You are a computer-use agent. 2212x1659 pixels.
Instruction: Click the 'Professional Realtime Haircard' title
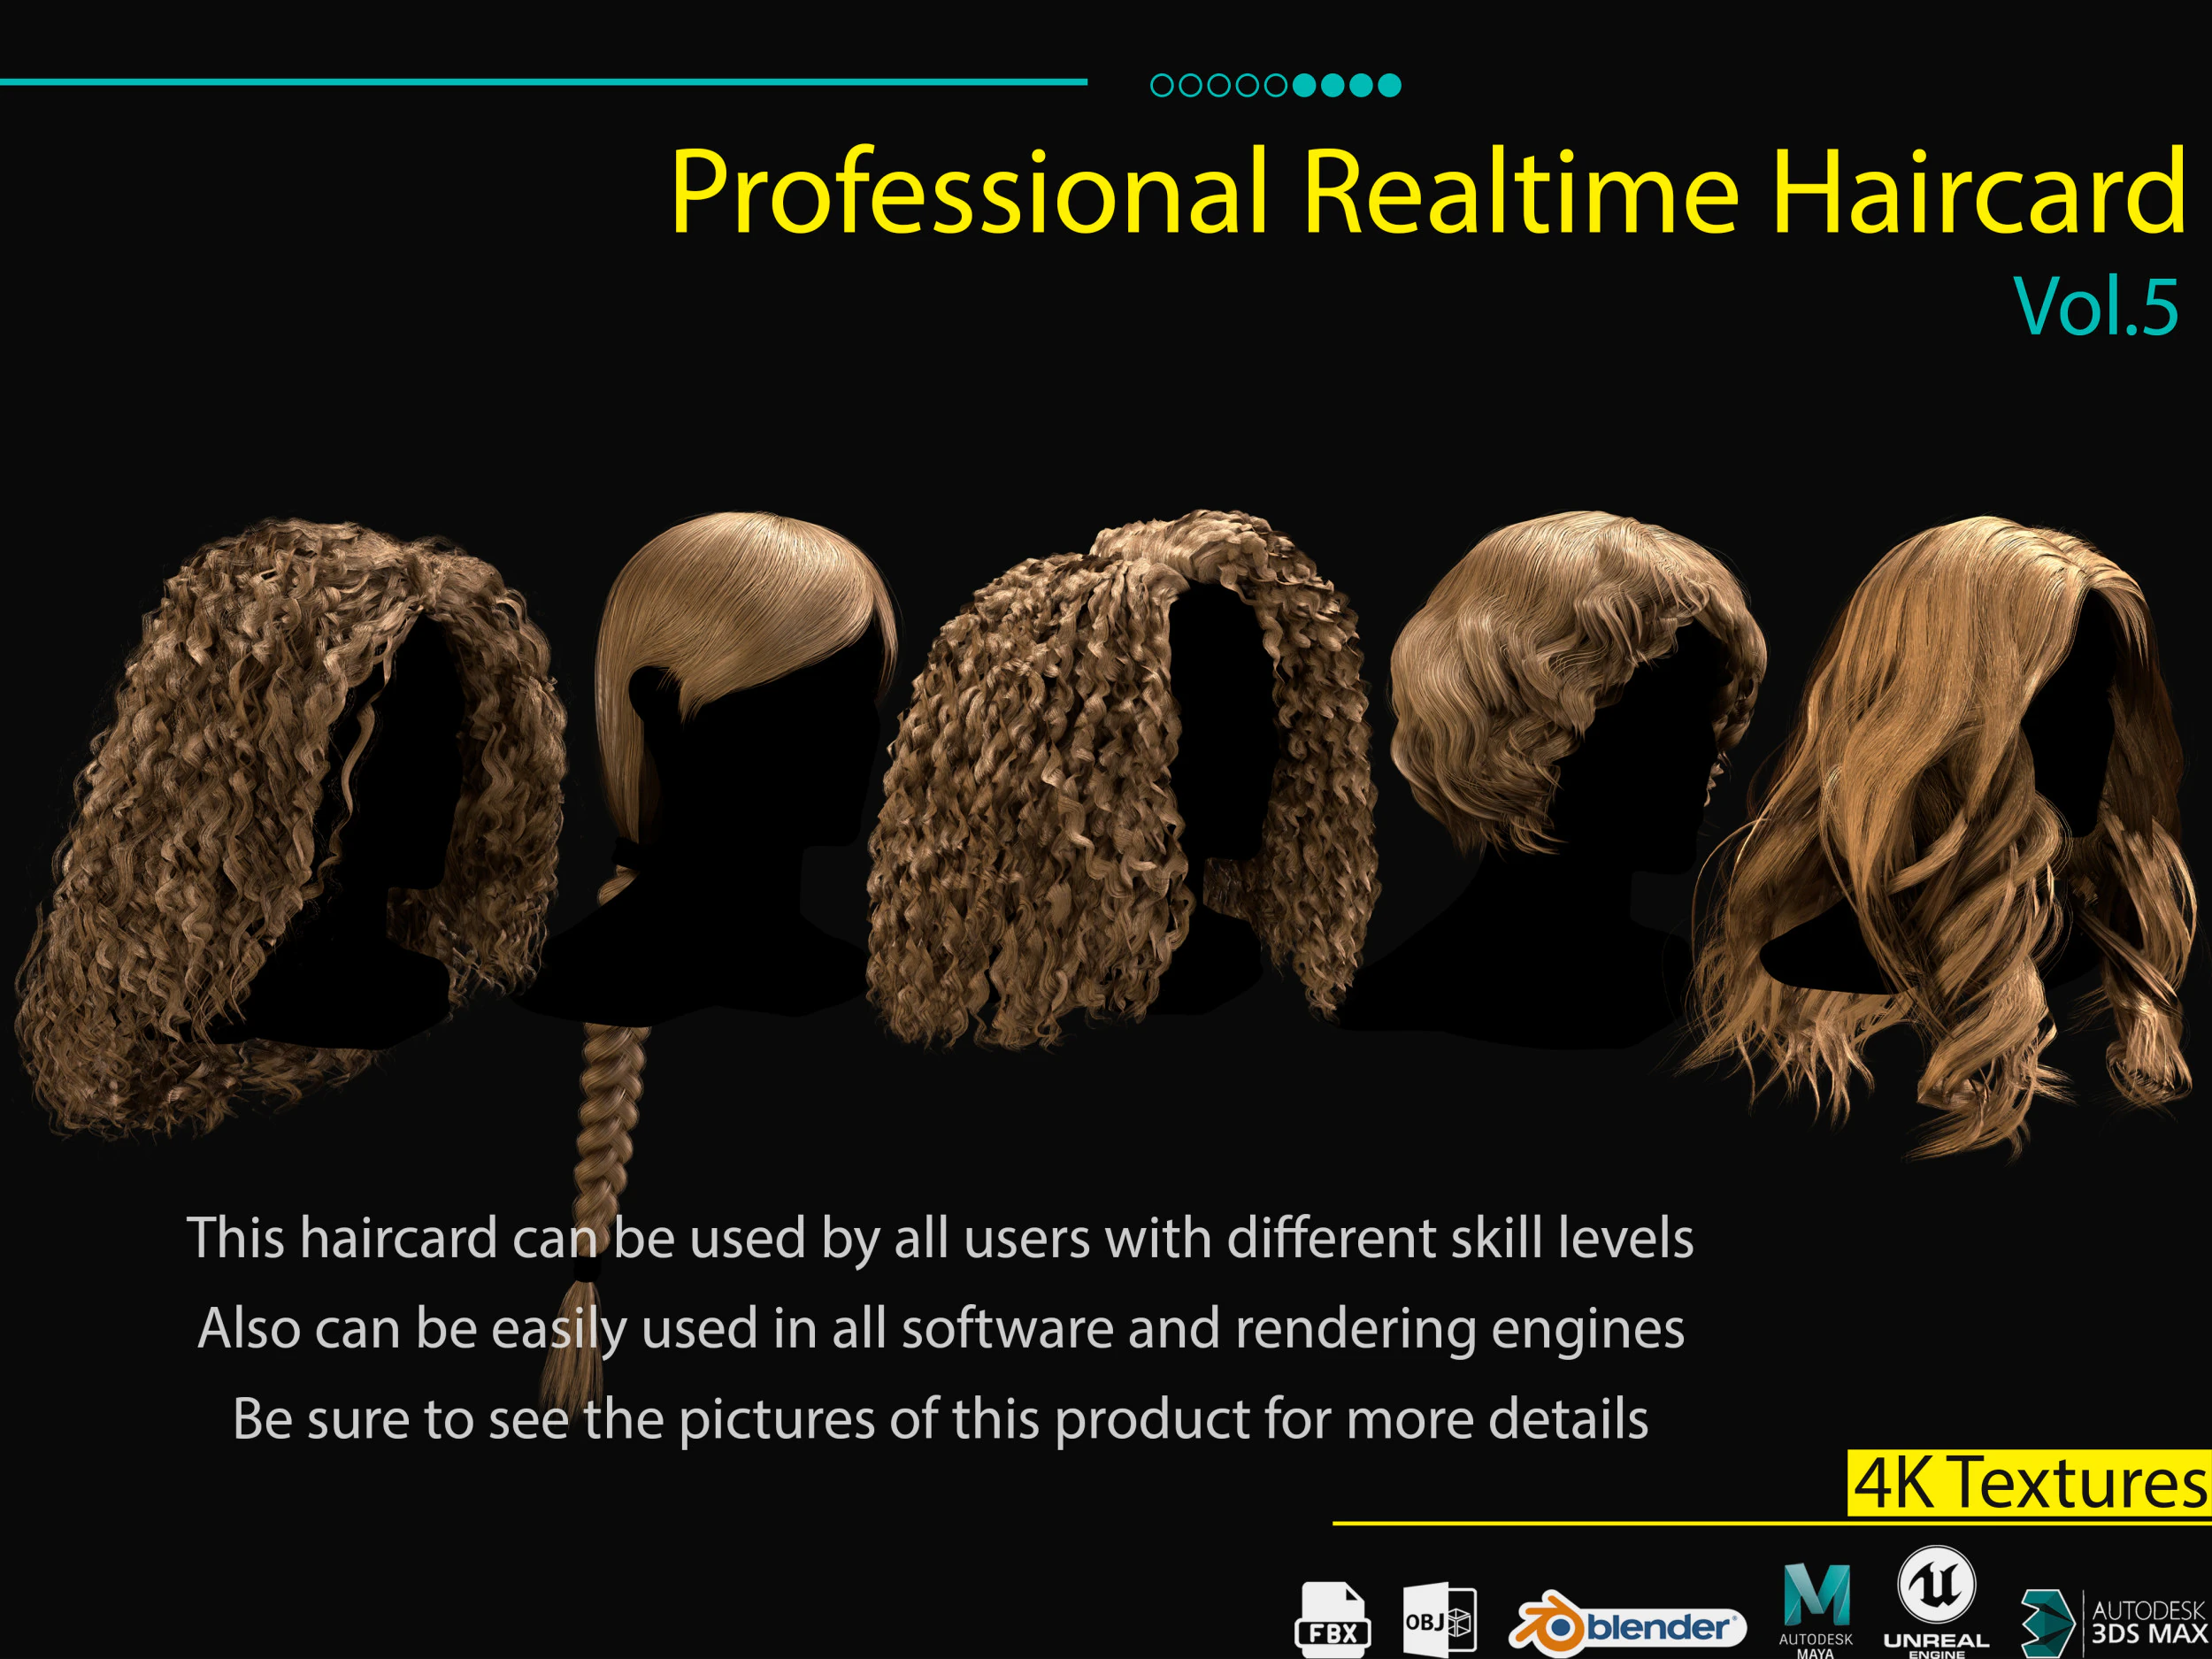[x=1428, y=190]
